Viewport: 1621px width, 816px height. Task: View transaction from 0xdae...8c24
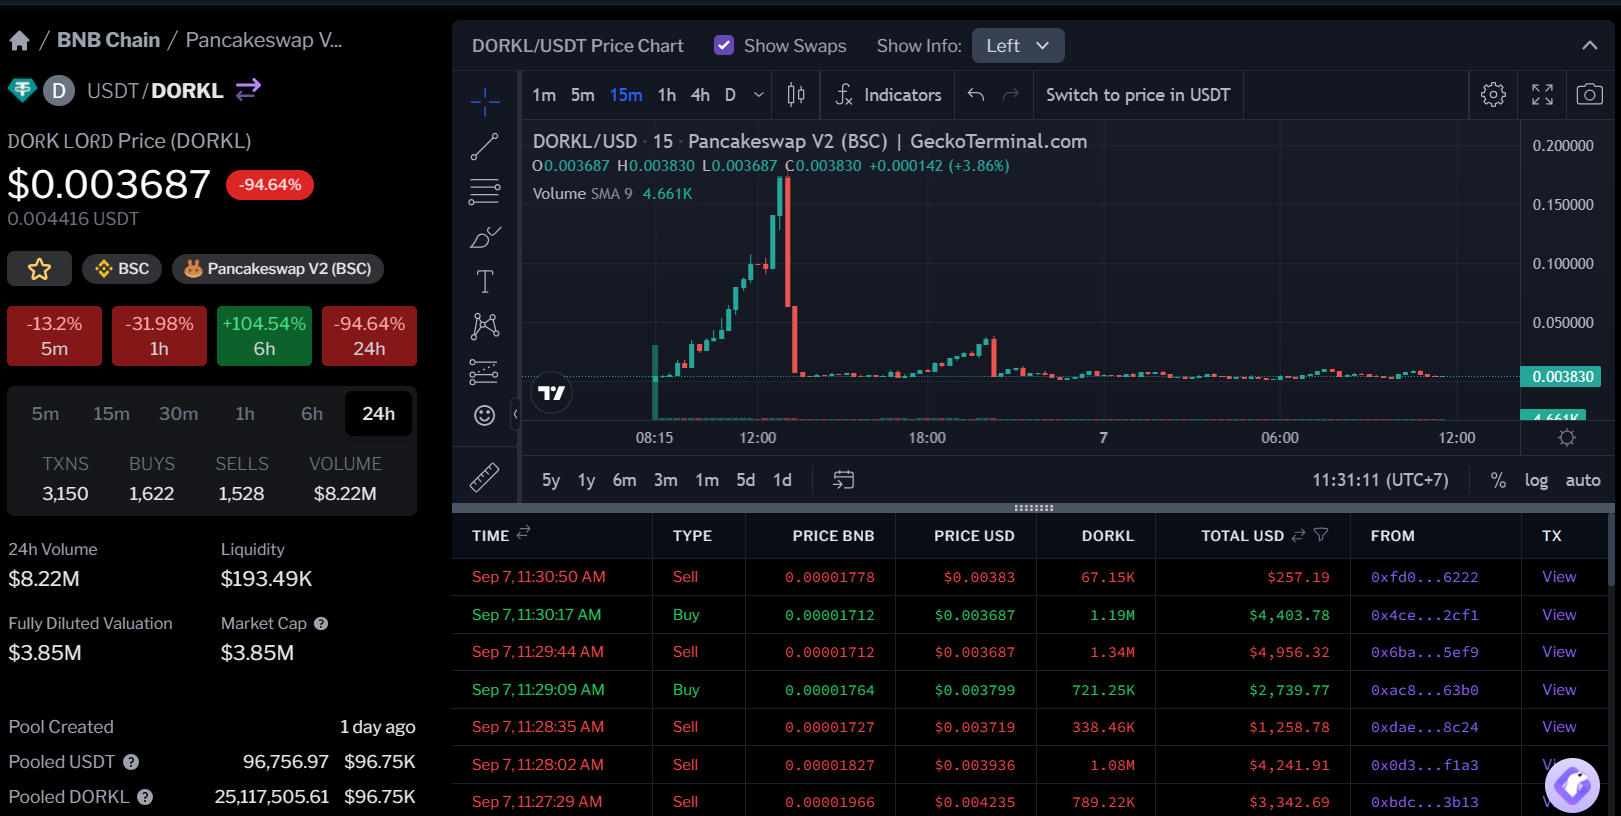pos(1559,727)
